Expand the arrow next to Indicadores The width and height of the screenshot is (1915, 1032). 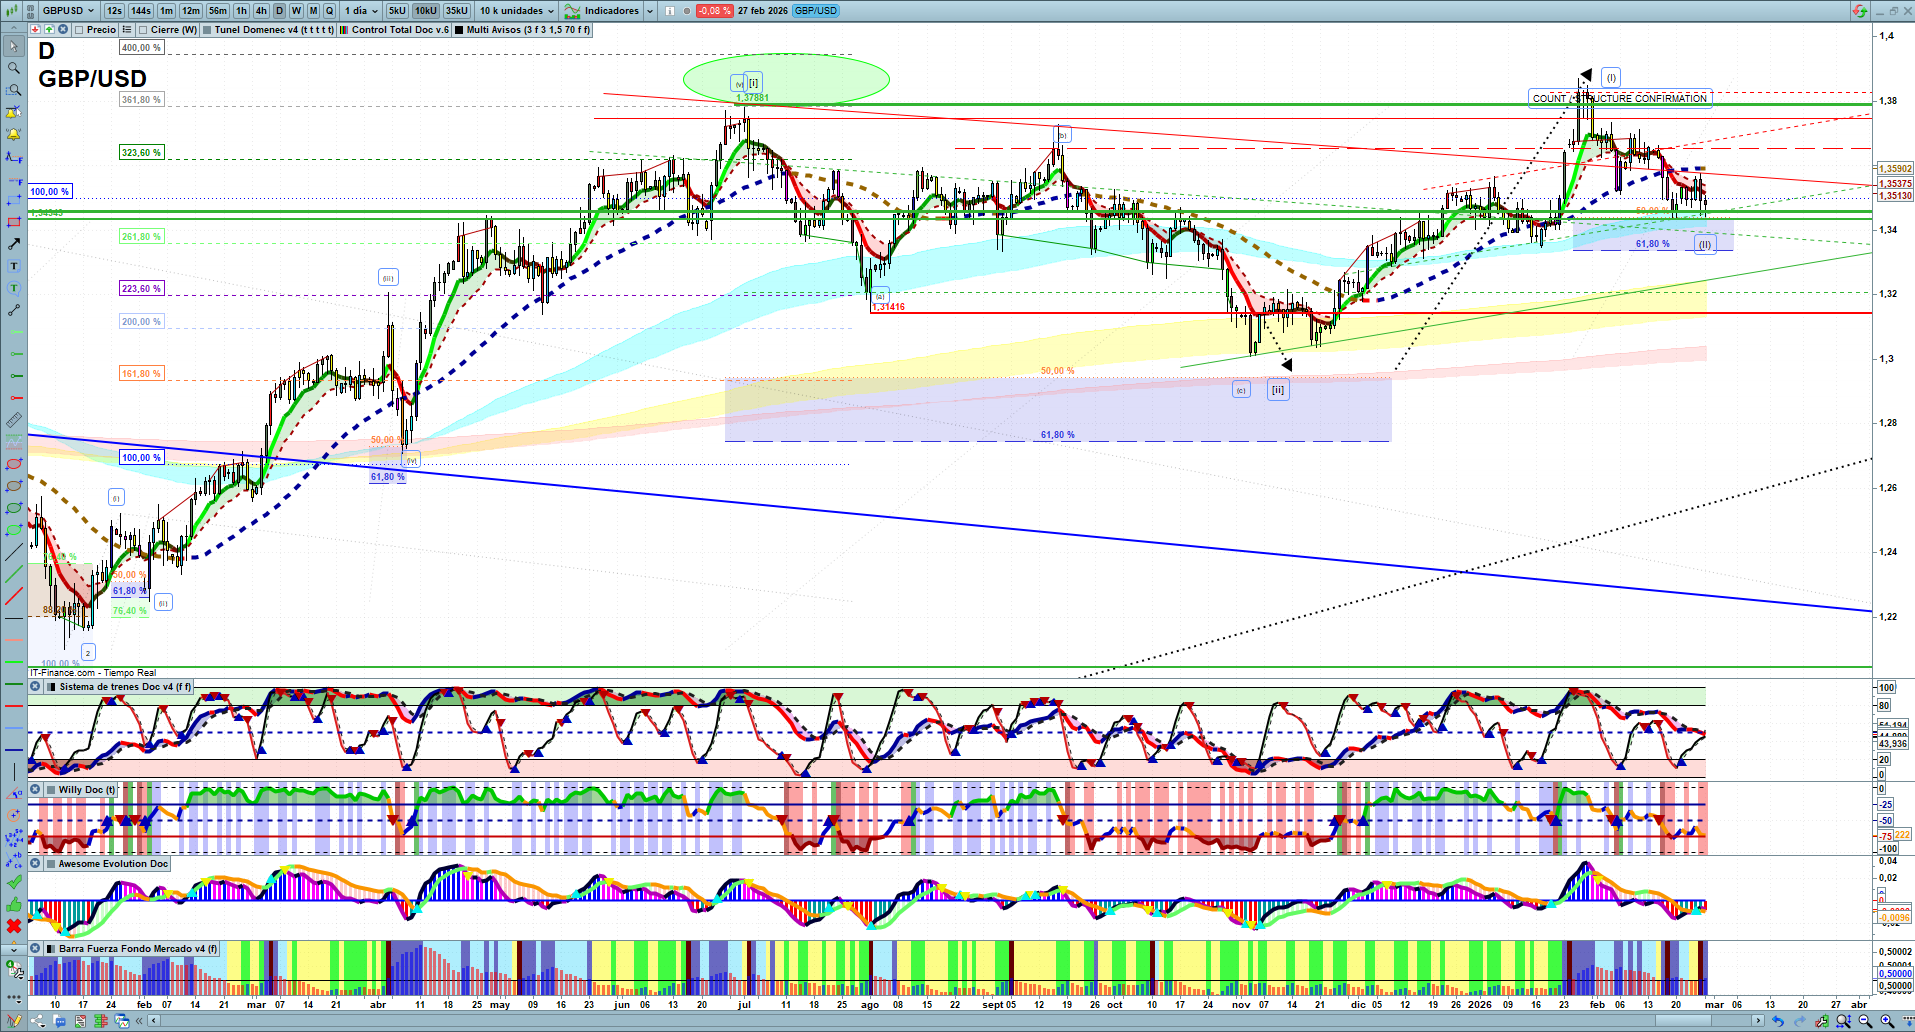coord(650,10)
